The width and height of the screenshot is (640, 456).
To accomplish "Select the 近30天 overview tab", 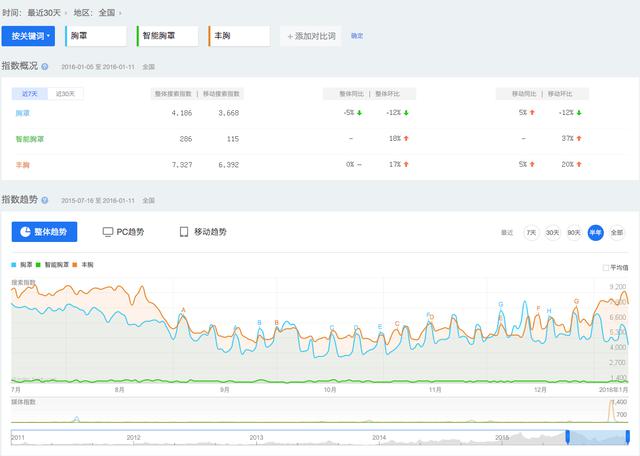I will [x=65, y=94].
